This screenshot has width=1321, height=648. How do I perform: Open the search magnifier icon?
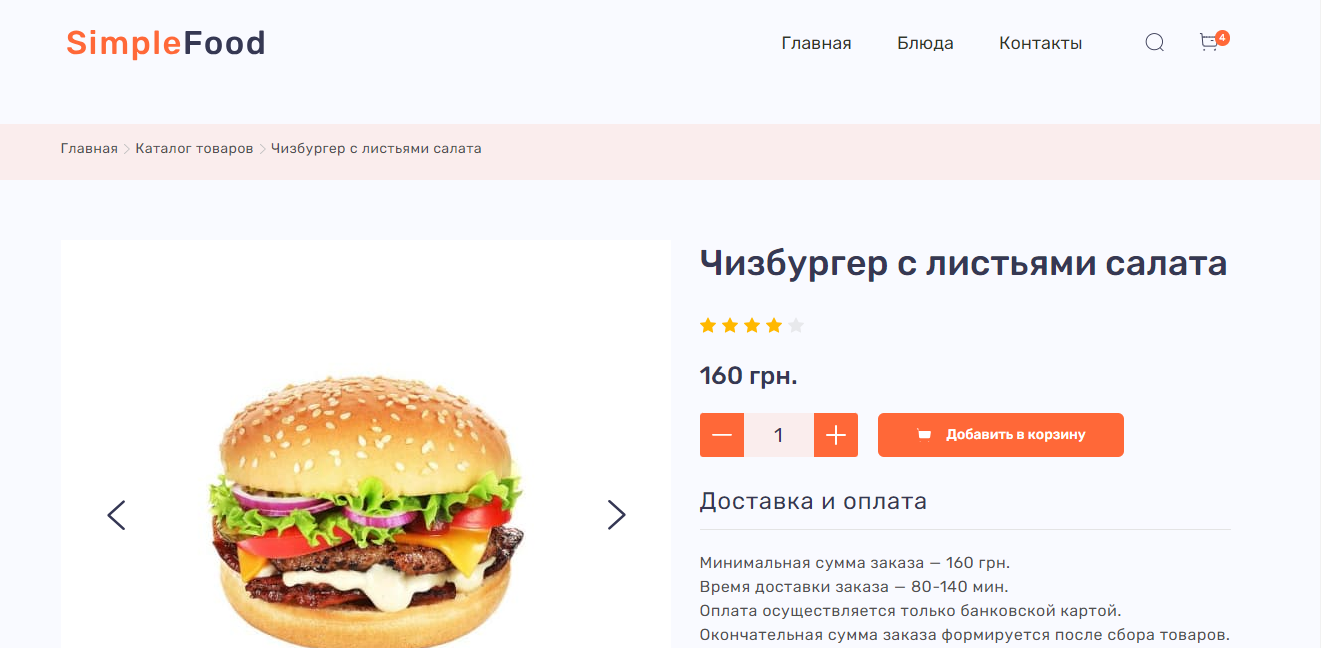1154,42
